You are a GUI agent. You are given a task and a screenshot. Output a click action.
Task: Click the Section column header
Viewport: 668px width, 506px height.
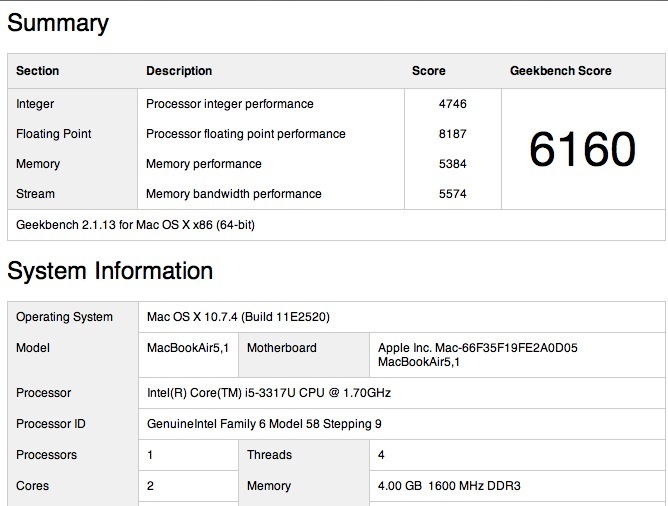37,71
